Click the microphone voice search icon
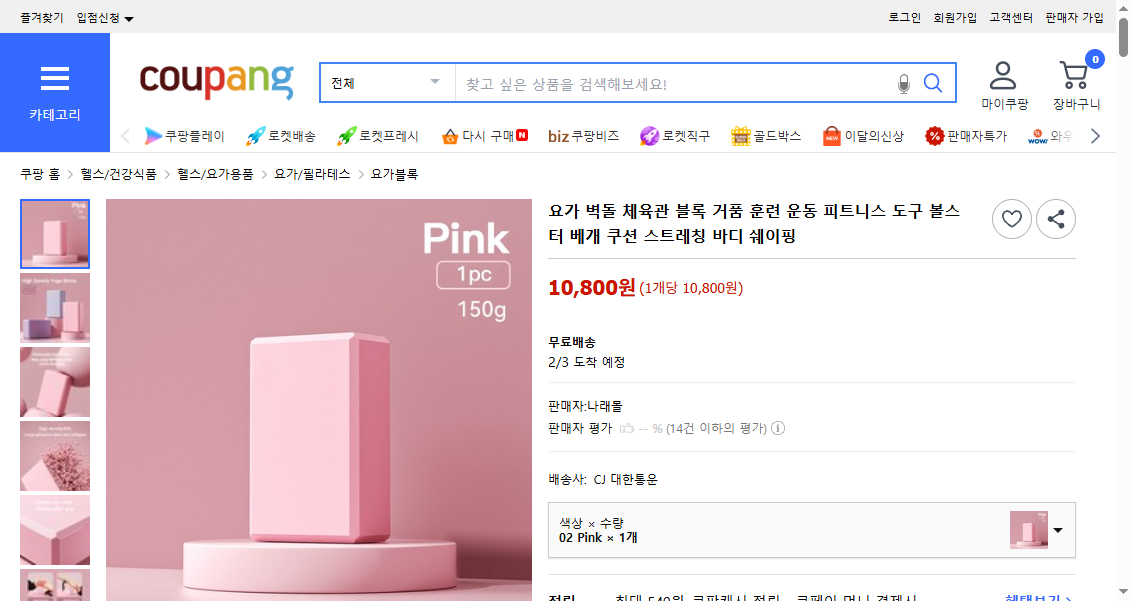 click(904, 84)
